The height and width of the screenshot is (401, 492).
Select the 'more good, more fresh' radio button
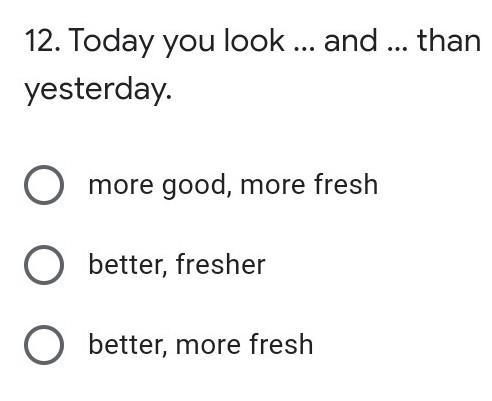pos(44,185)
